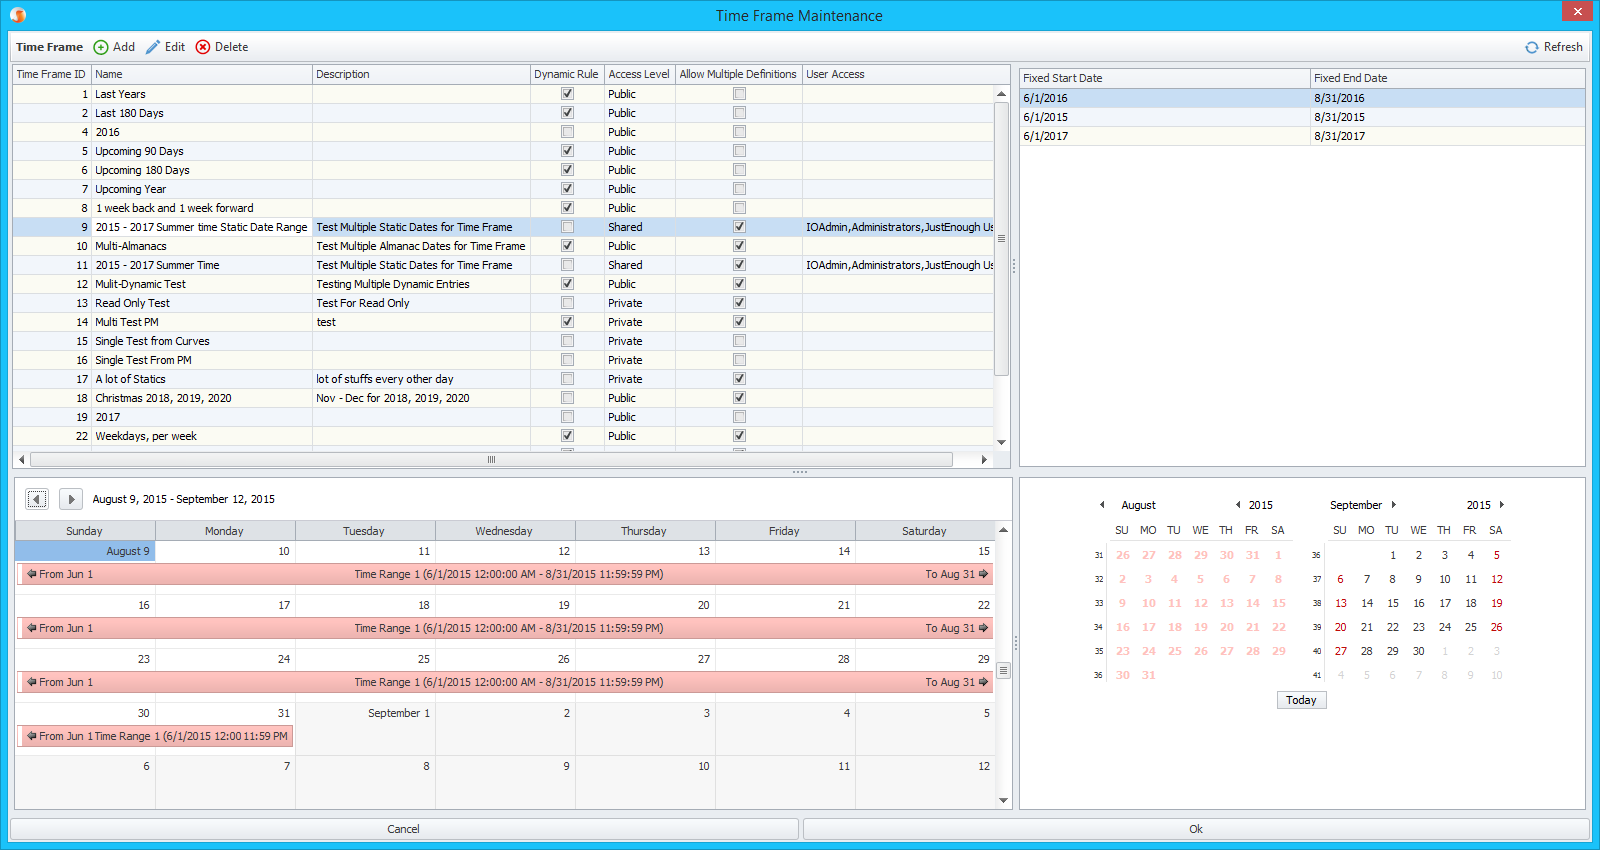Select Testing Multiple Dynamic Entries description cell
This screenshot has height=850, width=1600.
coord(421,284)
